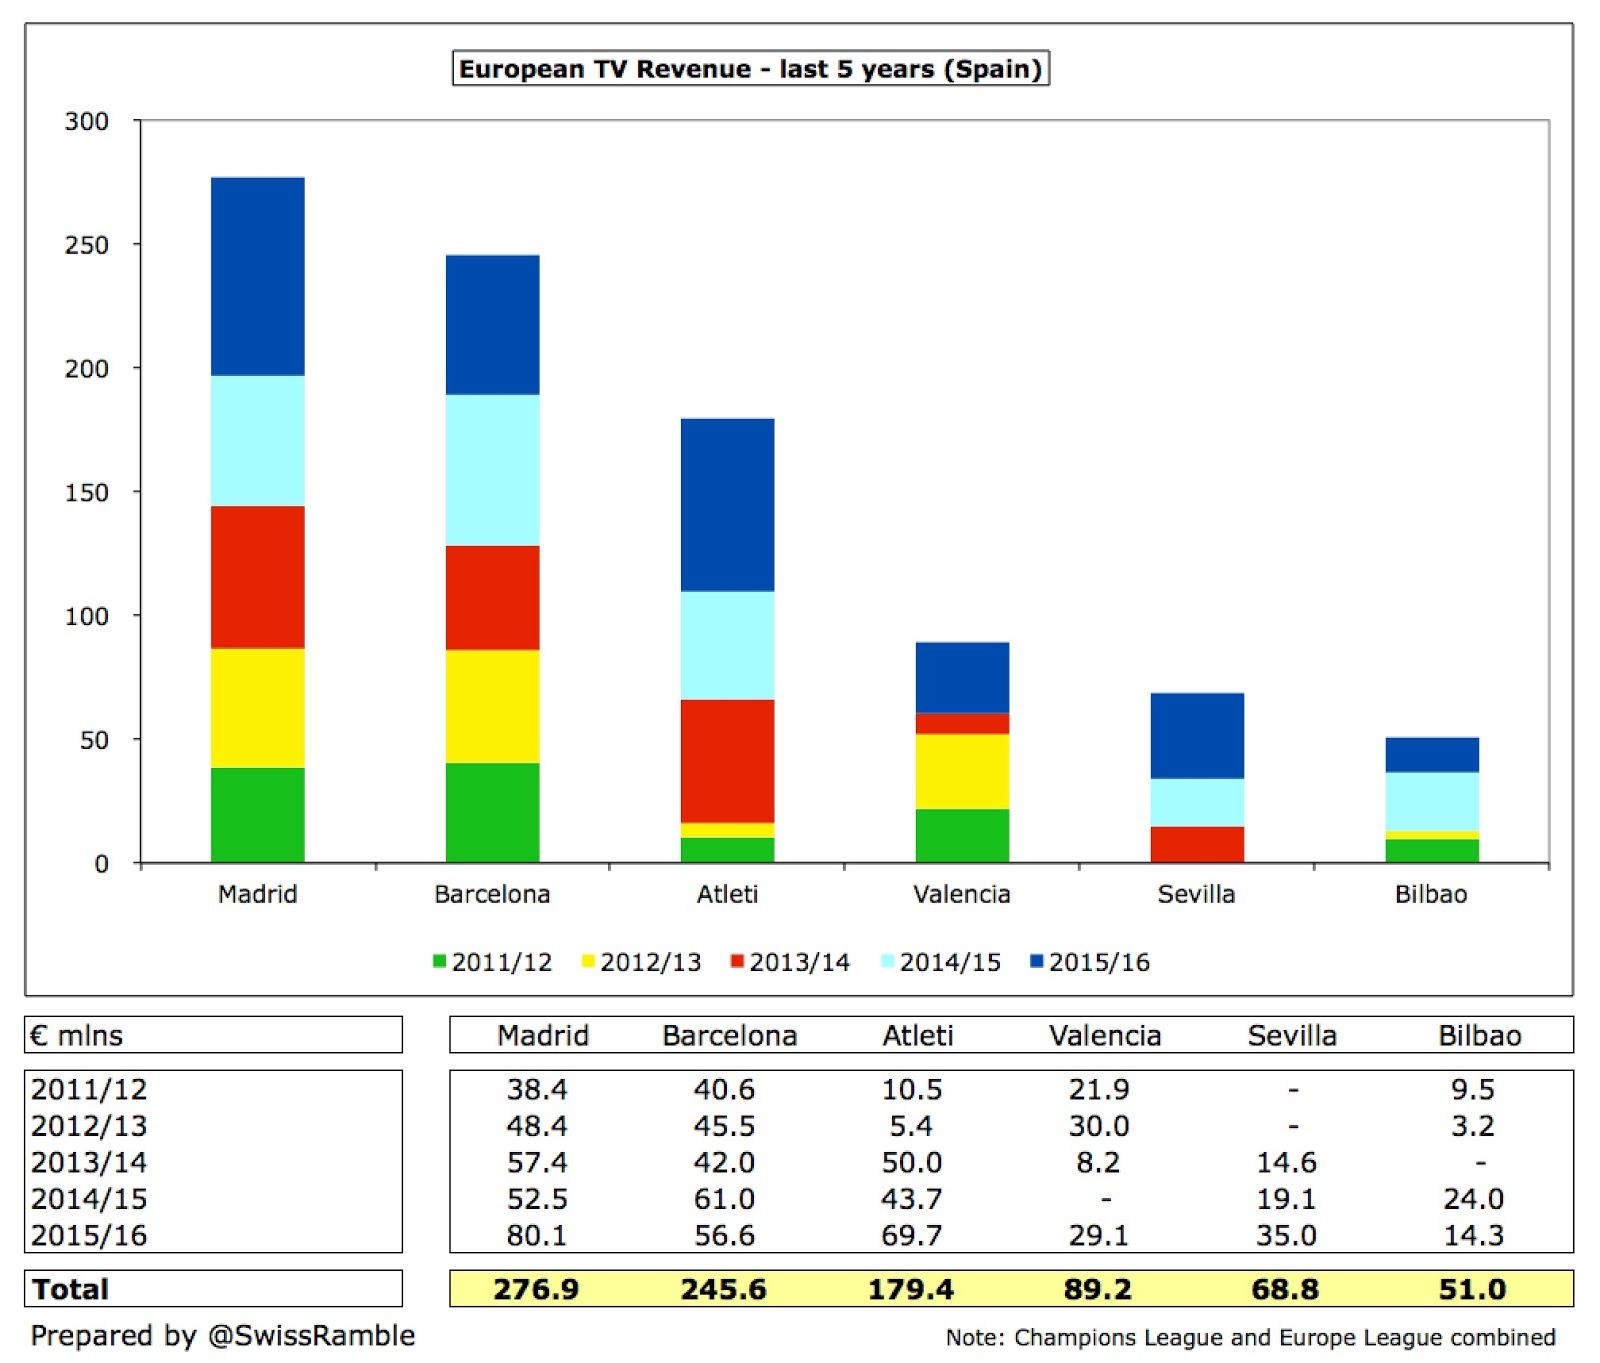Image resolution: width=1600 pixels, height=1363 pixels.
Task: Click Sevilla's light blue 2014/15 bar segment
Action: click(x=1198, y=803)
